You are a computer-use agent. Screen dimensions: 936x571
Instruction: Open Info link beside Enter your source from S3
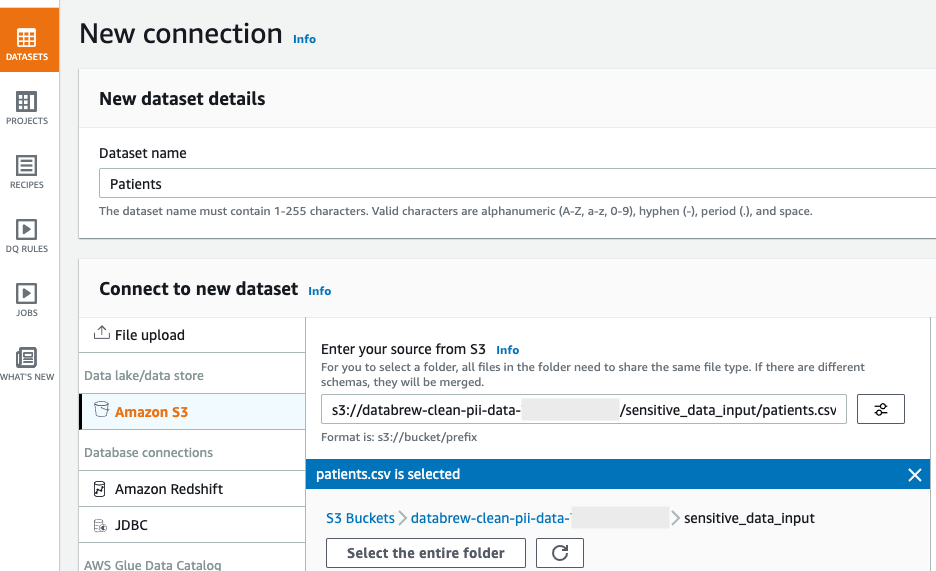507,350
